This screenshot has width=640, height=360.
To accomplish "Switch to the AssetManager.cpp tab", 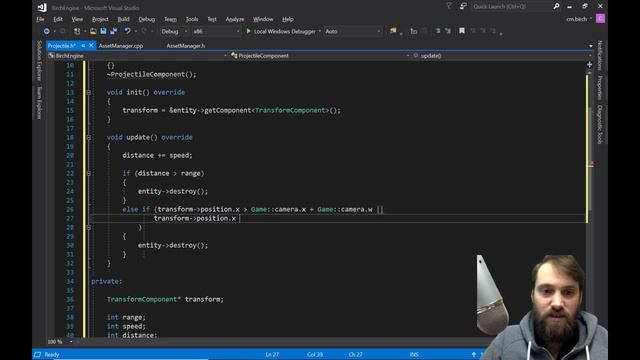I will pyautogui.click(x=121, y=46).
